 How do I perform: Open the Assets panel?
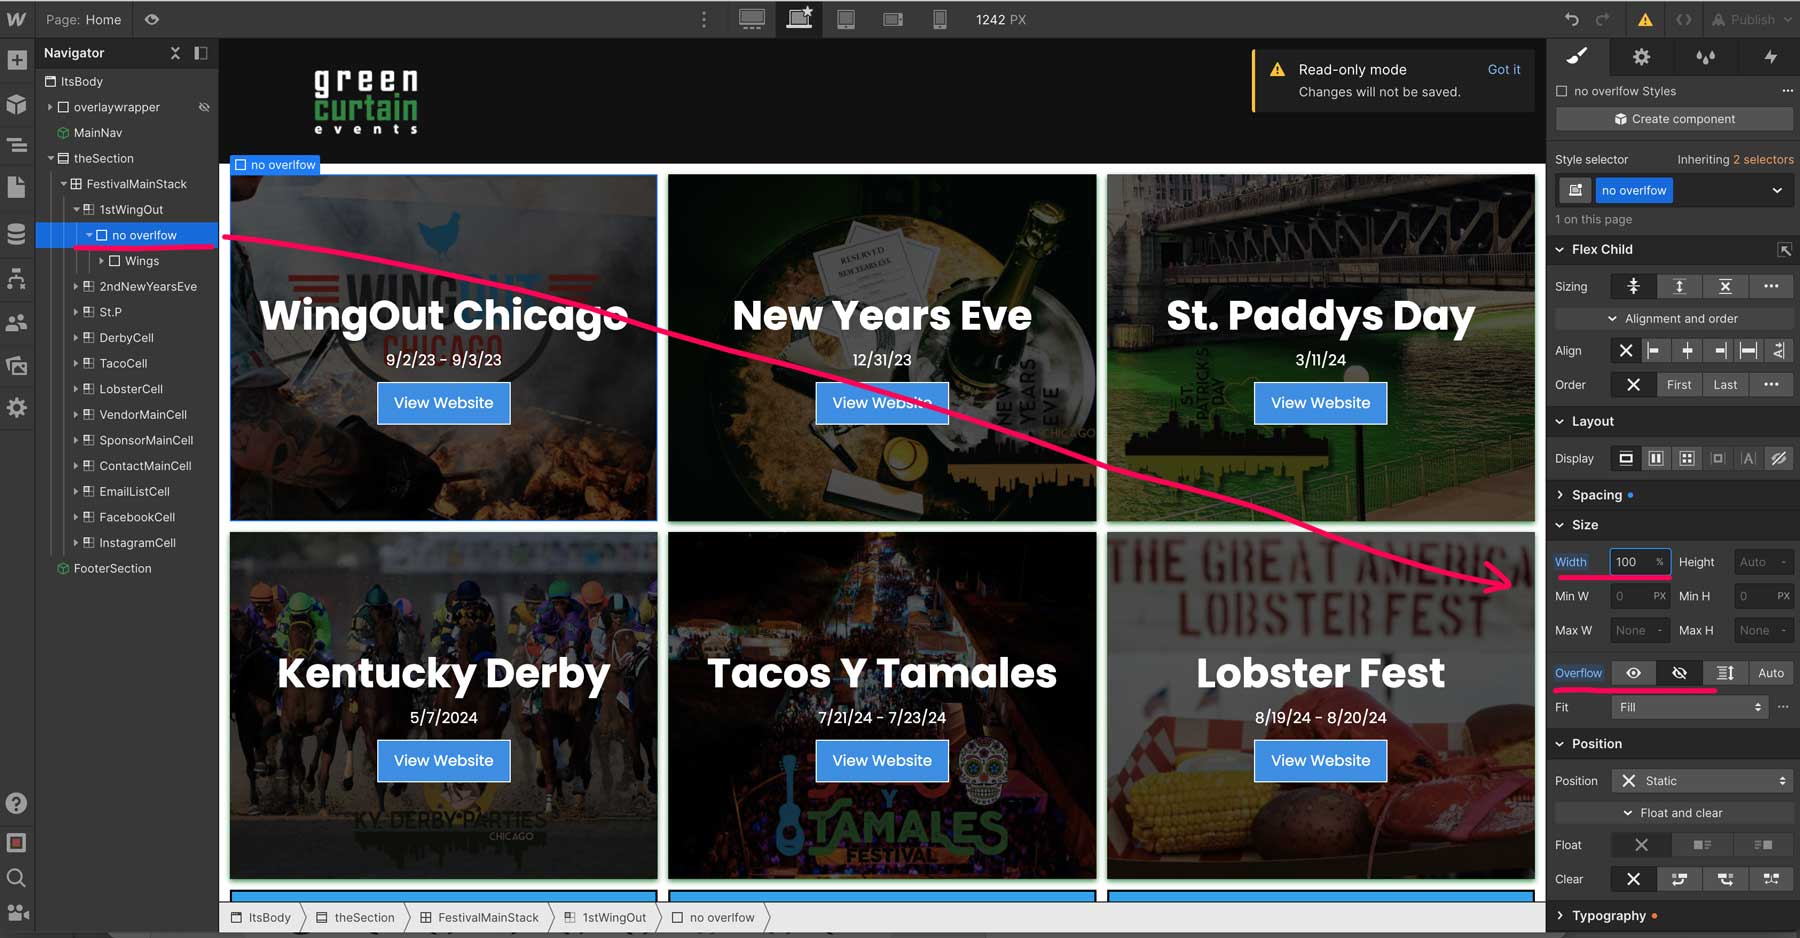click(x=16, y=365)
